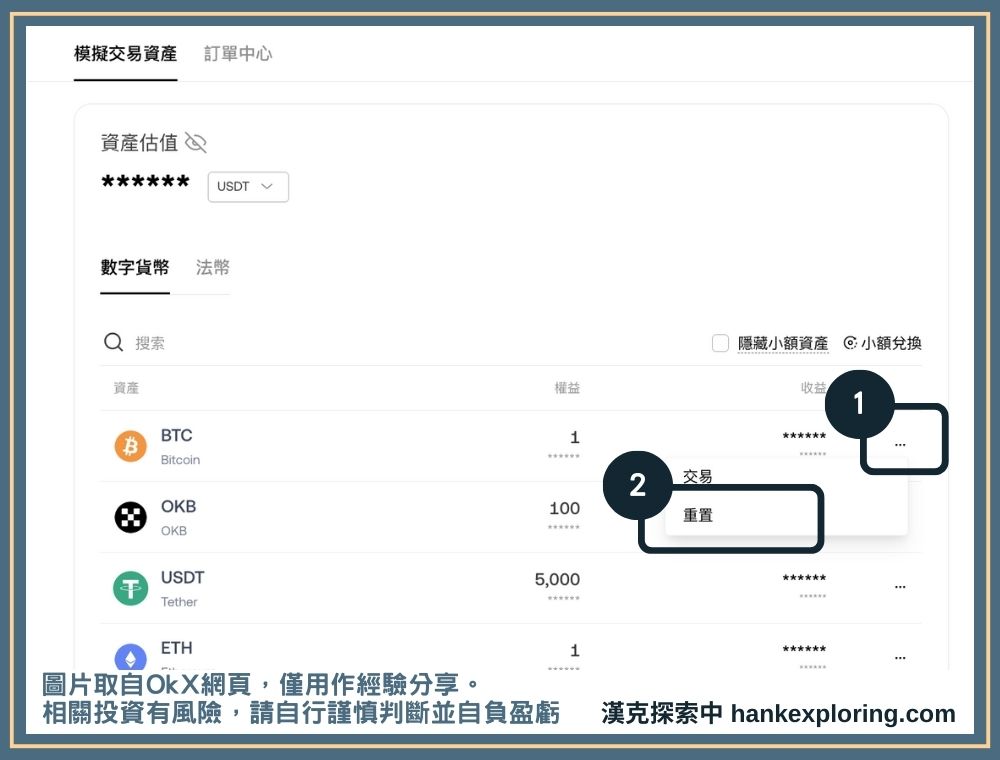Screen dimensions: 1000x760
Task: Click the 權益 column header
Action: coord(567,388)
